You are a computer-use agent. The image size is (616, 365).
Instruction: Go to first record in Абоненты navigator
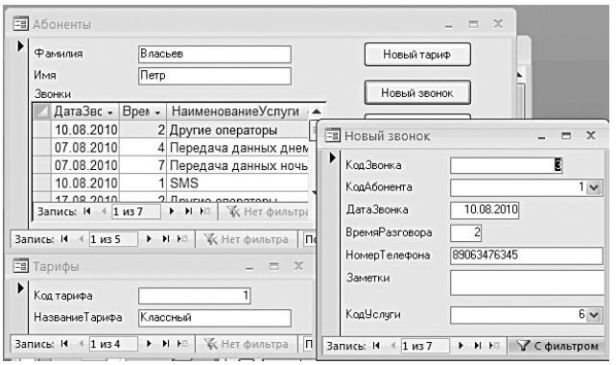pos(64,239)
